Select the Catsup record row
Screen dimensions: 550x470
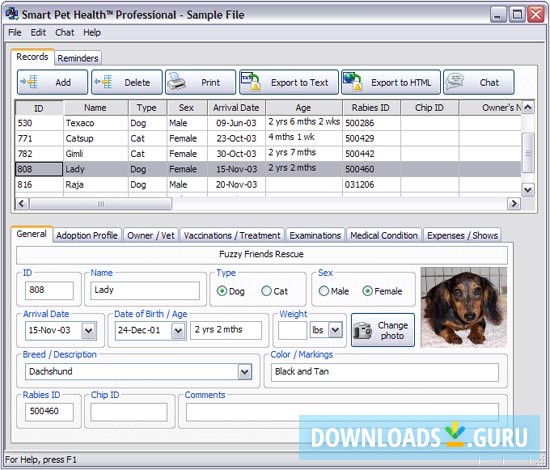pos(268,139)
